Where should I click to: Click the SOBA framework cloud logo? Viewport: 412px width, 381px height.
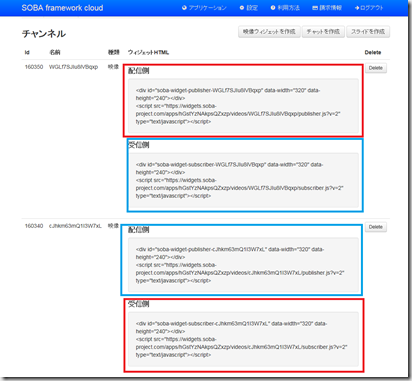62,8
